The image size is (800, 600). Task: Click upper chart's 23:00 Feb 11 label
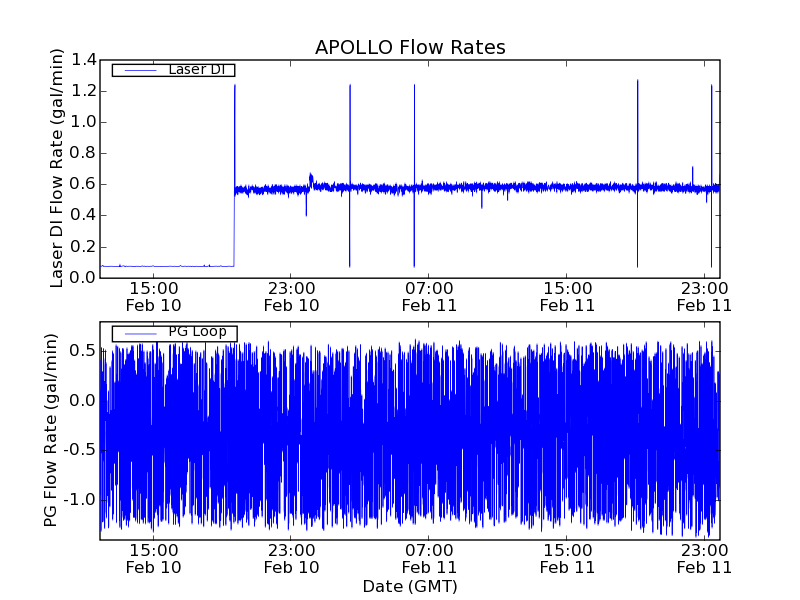705,297
